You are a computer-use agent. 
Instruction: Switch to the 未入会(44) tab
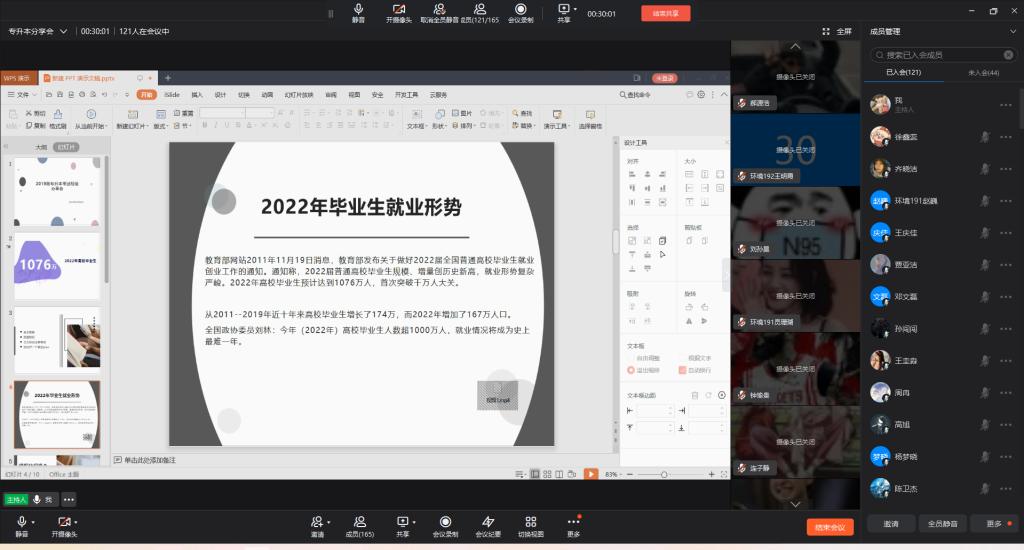pyautogui.click(x=983, y=73)
